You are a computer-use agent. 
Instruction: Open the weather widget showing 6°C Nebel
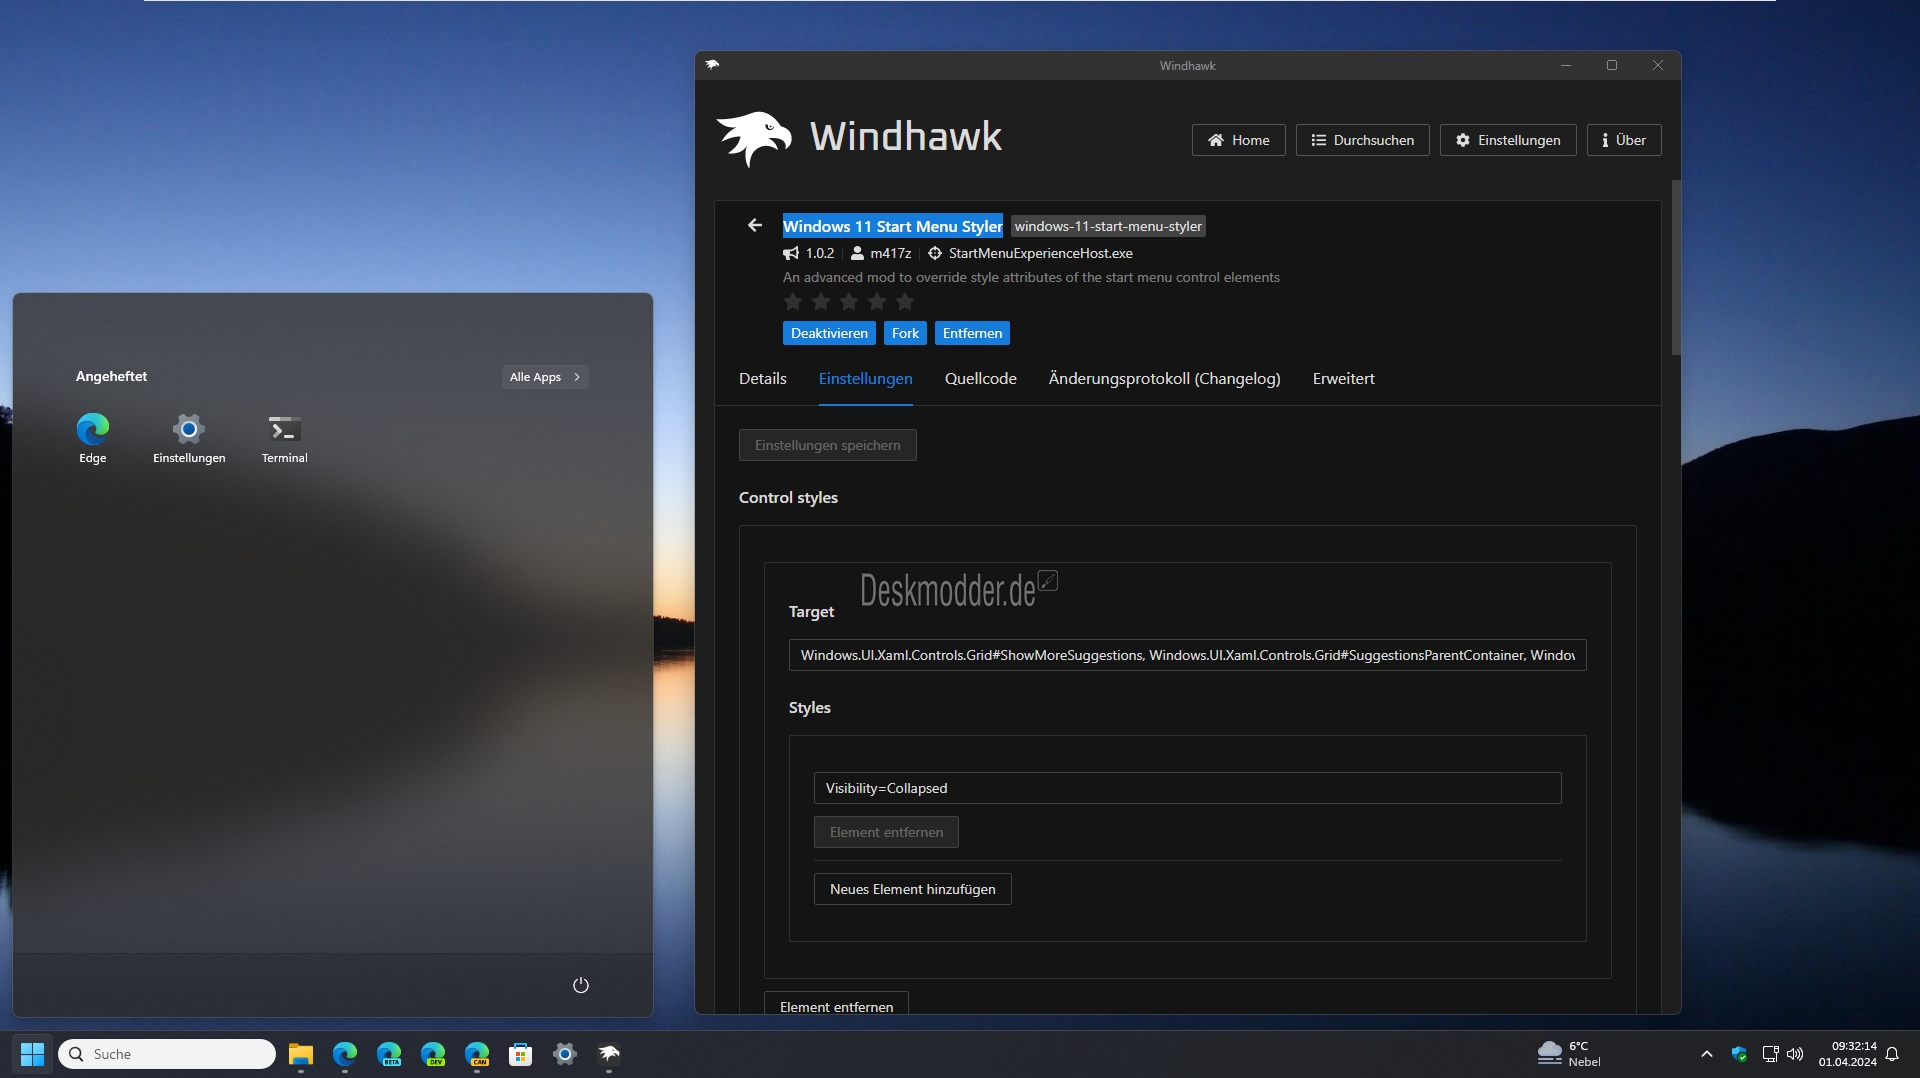click(1570, 1054)
